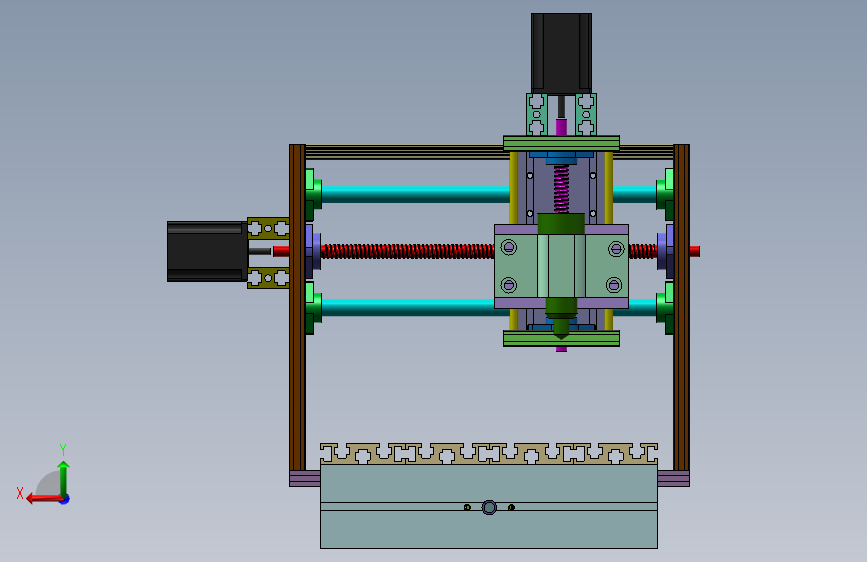The image size is (867, 562).
Task: Select the lower-right screw on carriage block
Action: [614, 285]
